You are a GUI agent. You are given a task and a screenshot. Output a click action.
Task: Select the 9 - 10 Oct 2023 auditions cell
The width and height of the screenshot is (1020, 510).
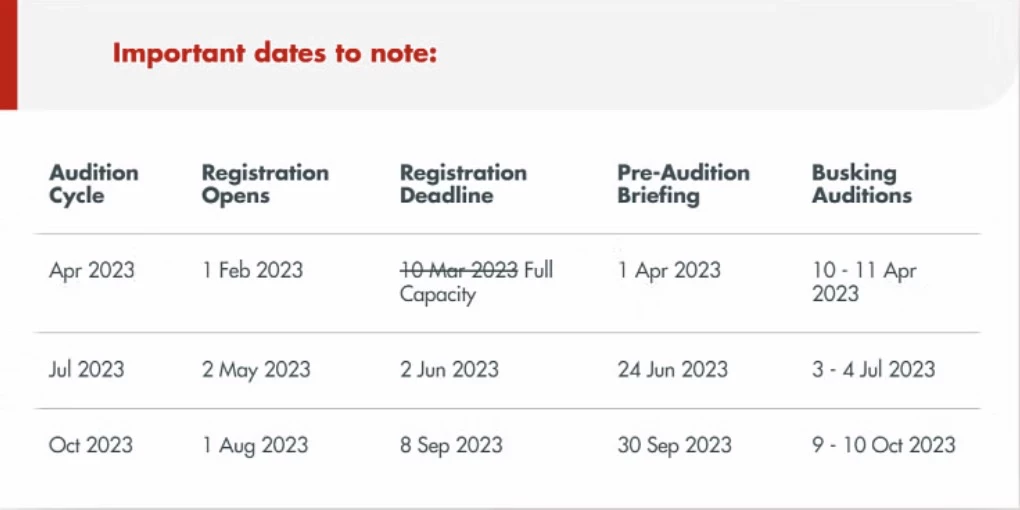pyautogui.click(x=883, y=445)
